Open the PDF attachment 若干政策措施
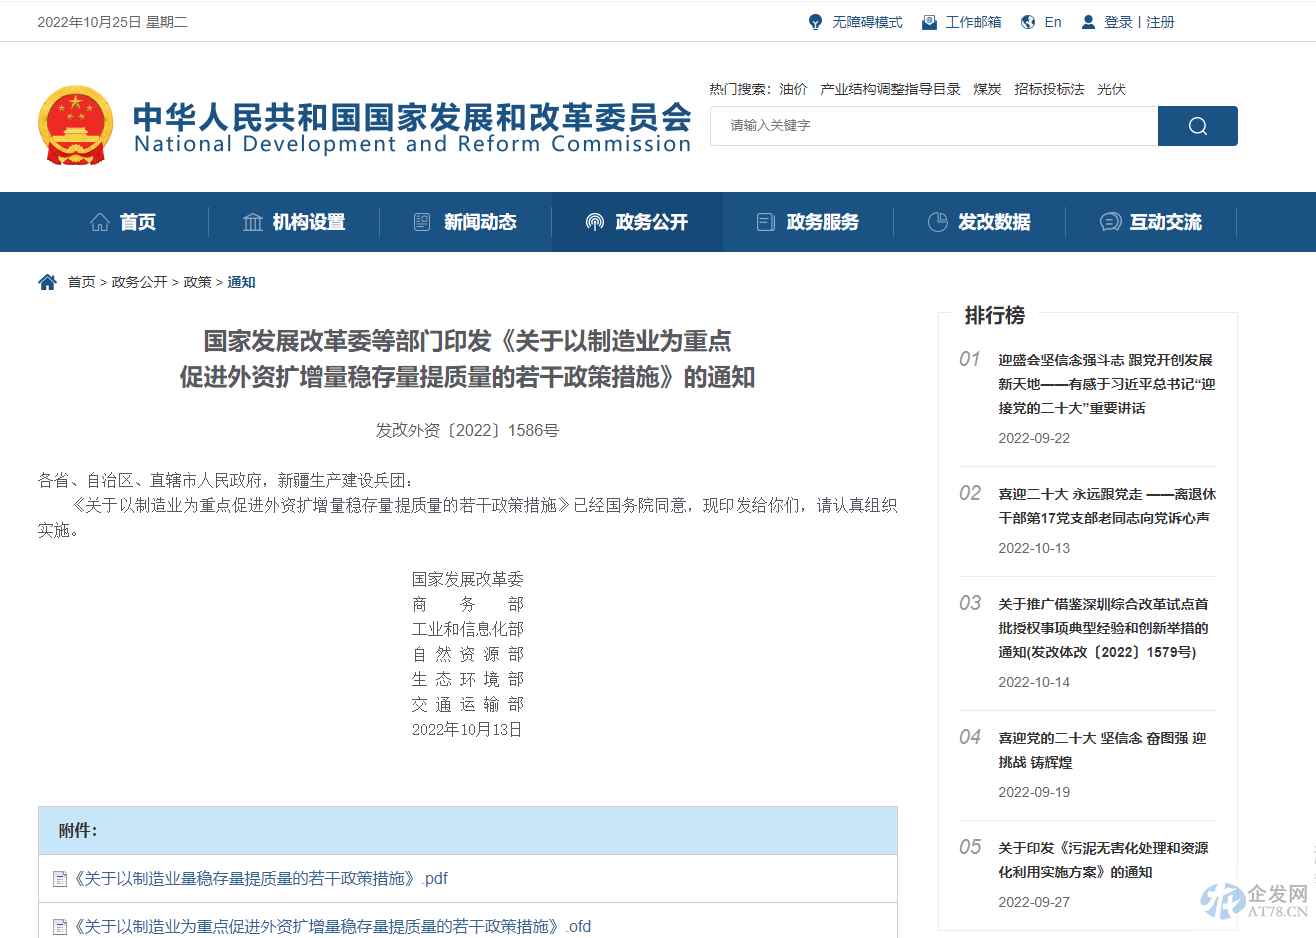 point(255,878)
